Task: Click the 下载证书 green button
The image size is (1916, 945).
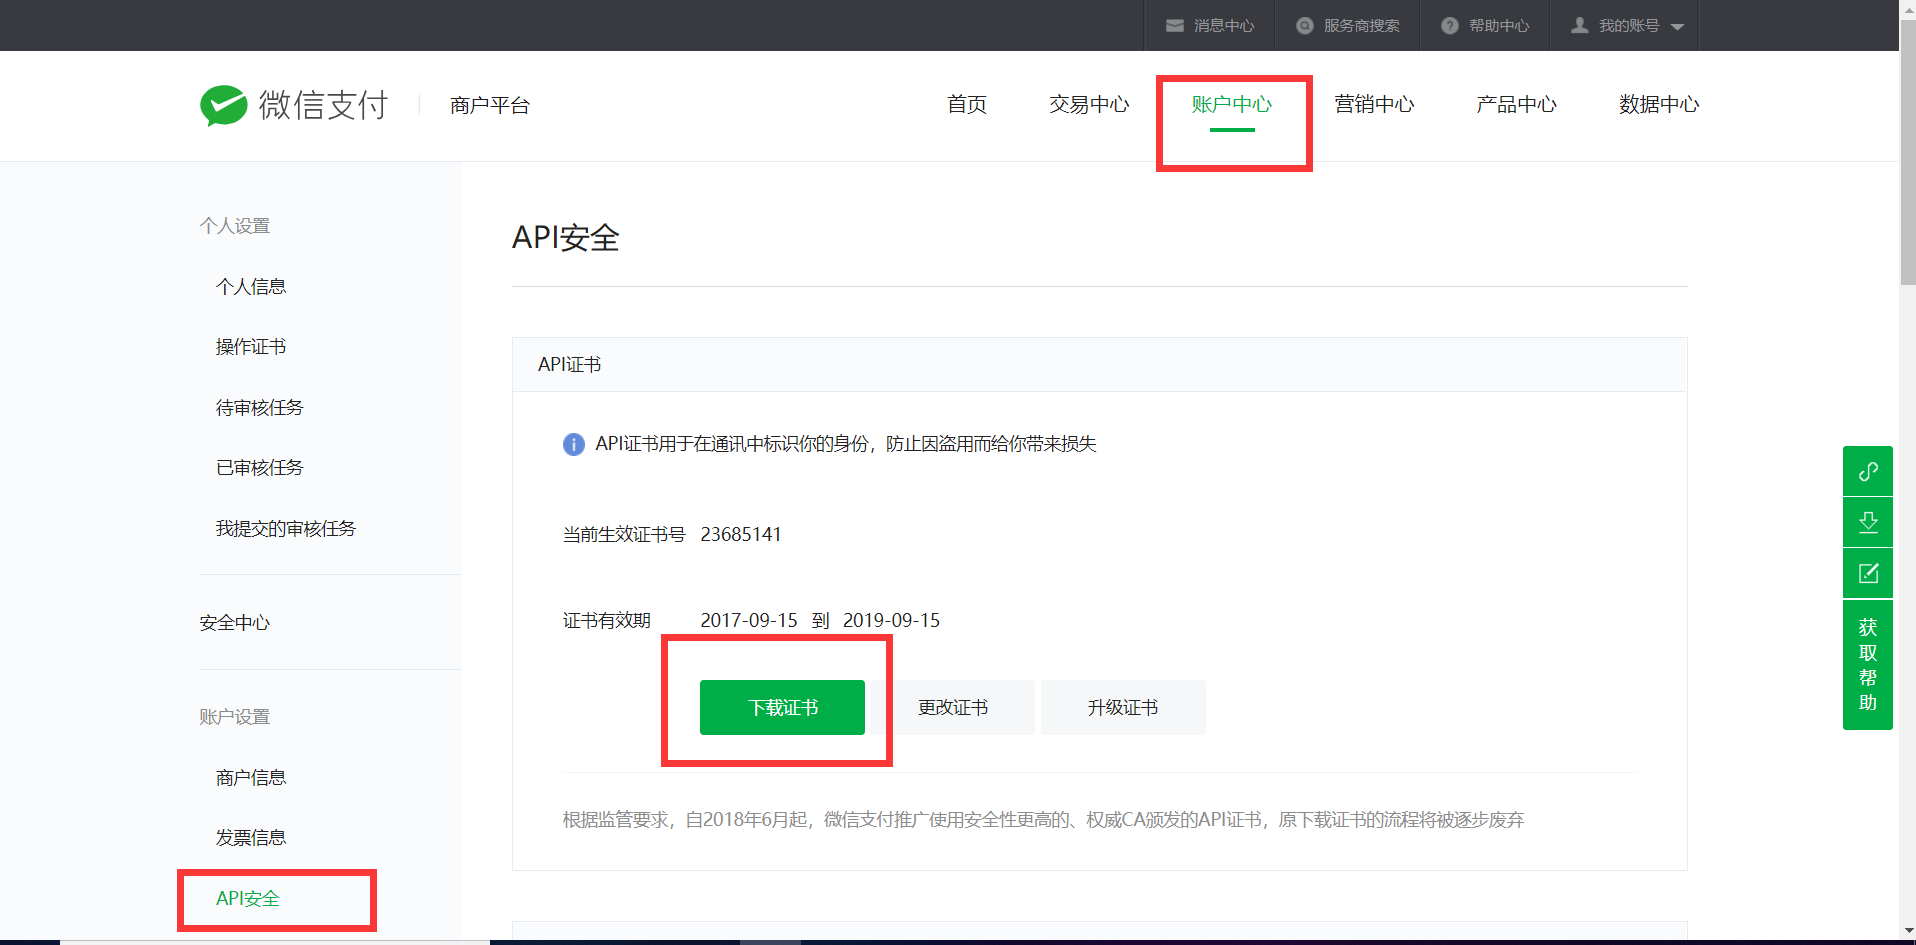Action: point(782,707)
